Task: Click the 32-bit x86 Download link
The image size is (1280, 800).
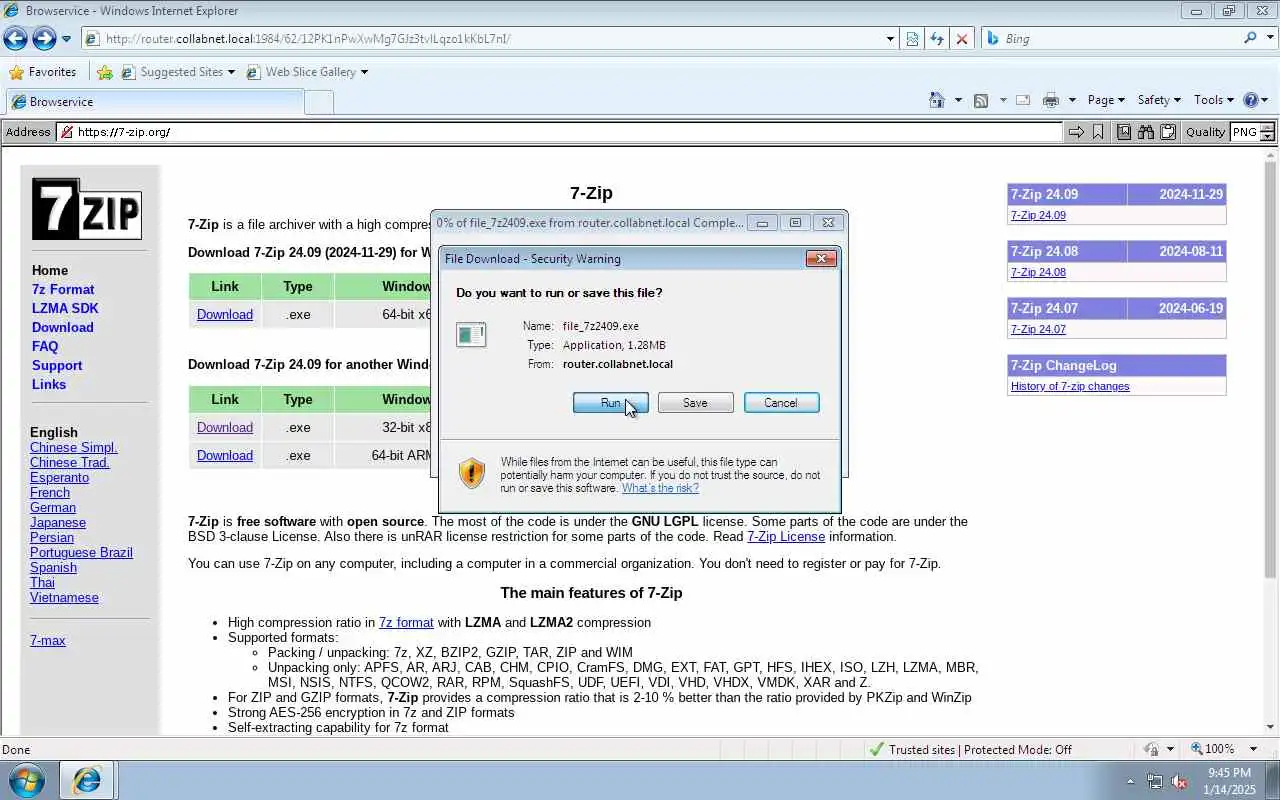Action: click(x=225, y=427)
